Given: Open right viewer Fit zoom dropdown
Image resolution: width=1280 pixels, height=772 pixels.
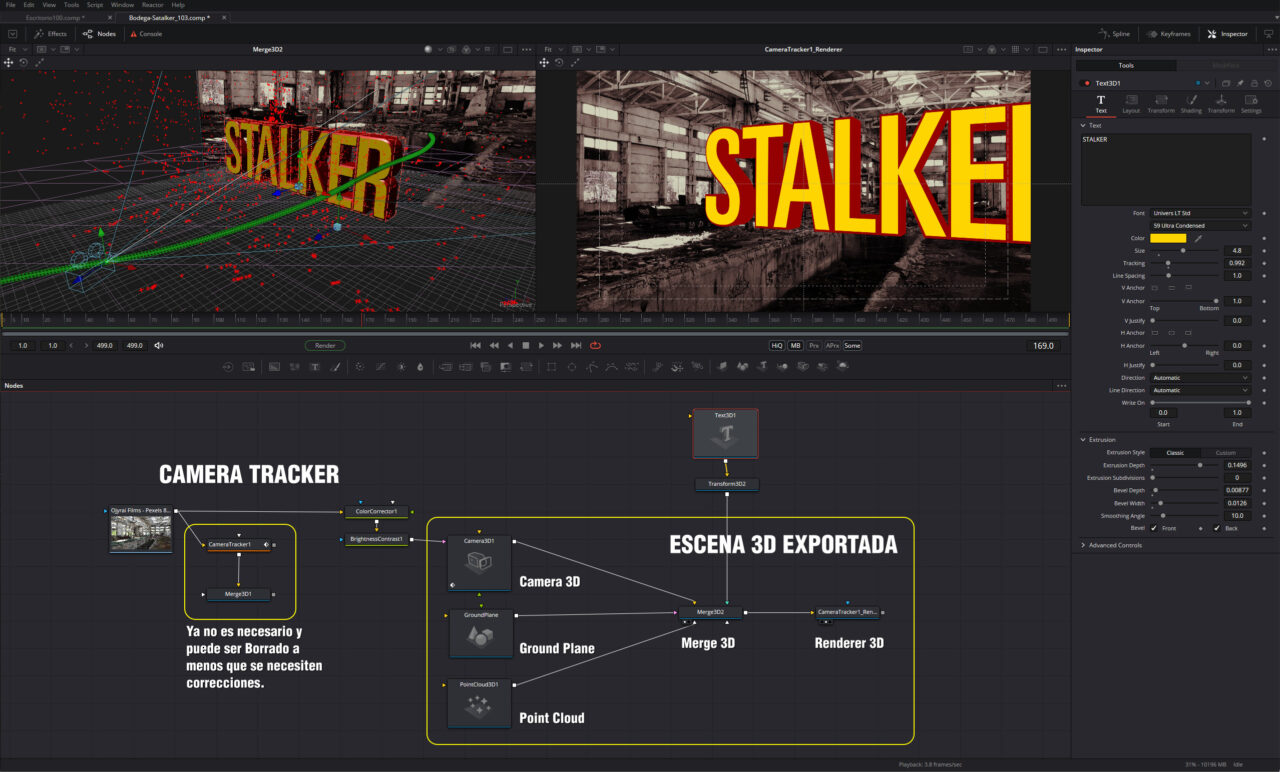Looking at the screenshot, I should coord(552,49).
